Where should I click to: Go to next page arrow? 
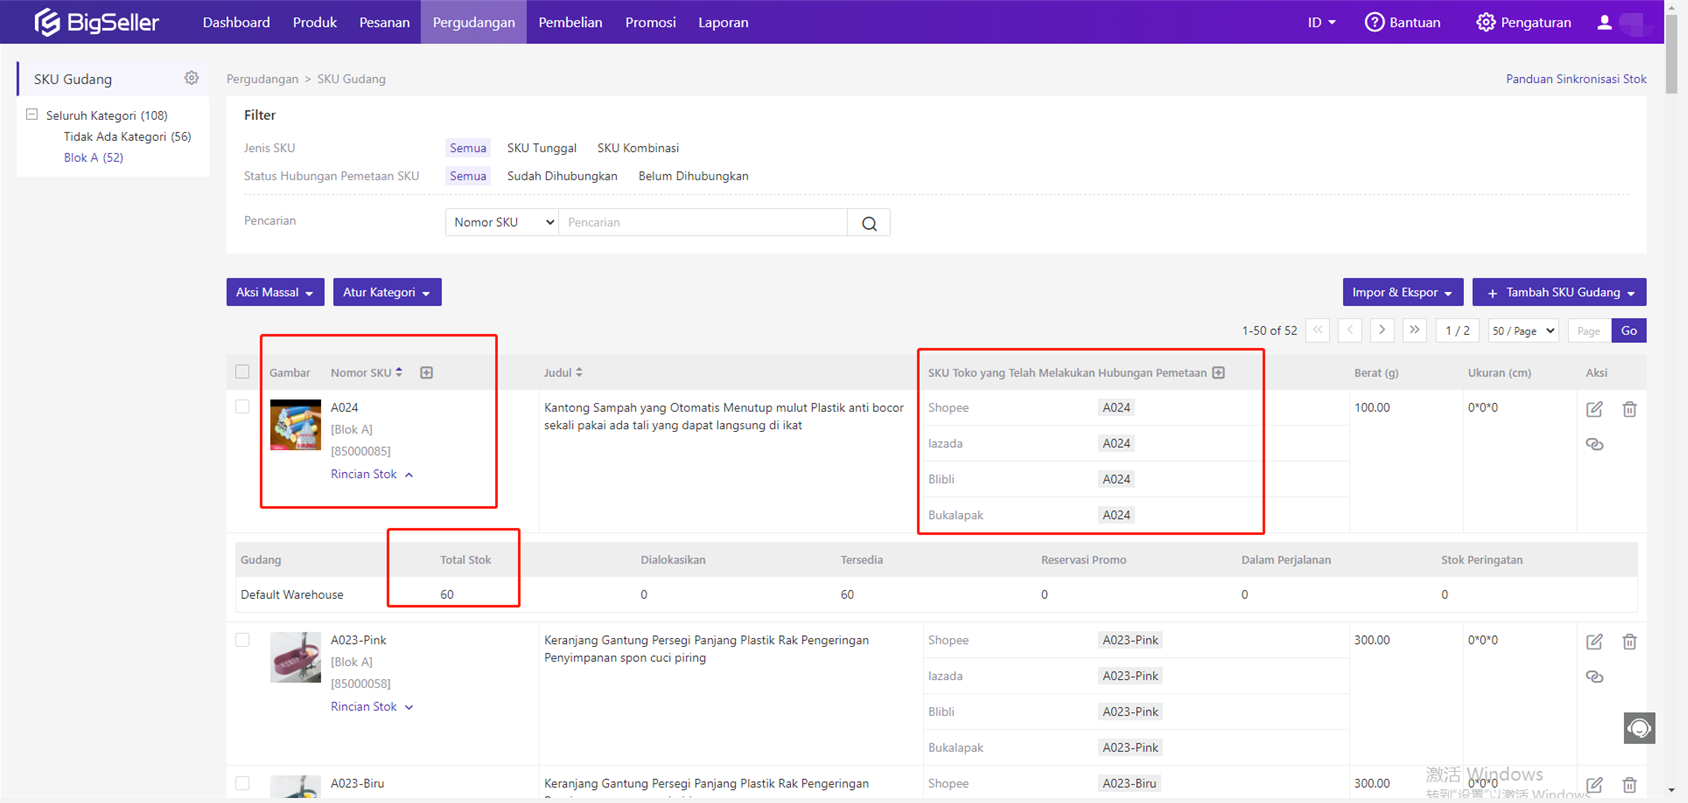1382,330
